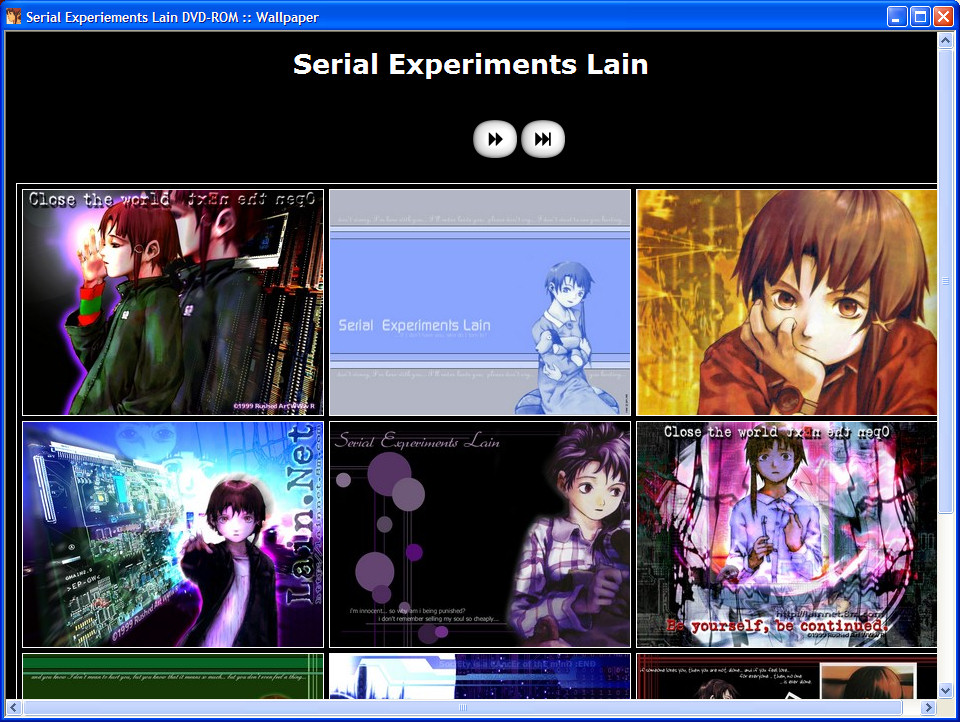The image size is (960, 722).
Task: Click the next page double-arrow button
Action: 495,140
